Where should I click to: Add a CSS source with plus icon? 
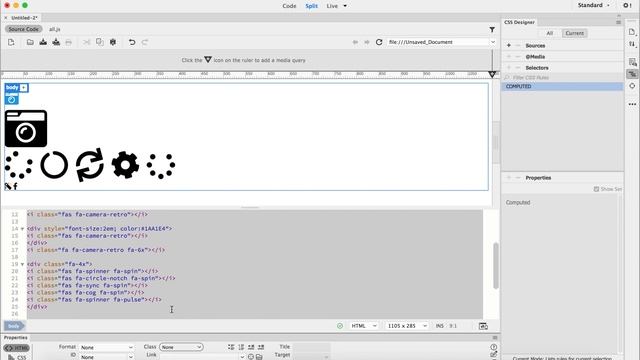(x=509, y=45)
